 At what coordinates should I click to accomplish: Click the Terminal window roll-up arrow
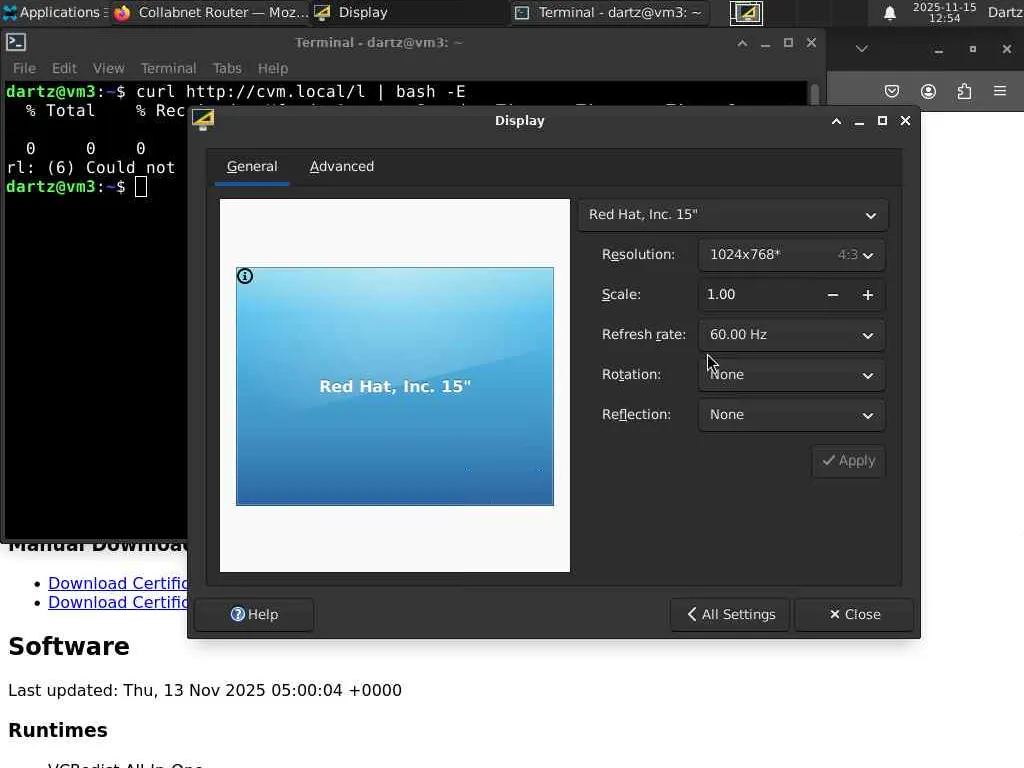coord(742,43)
